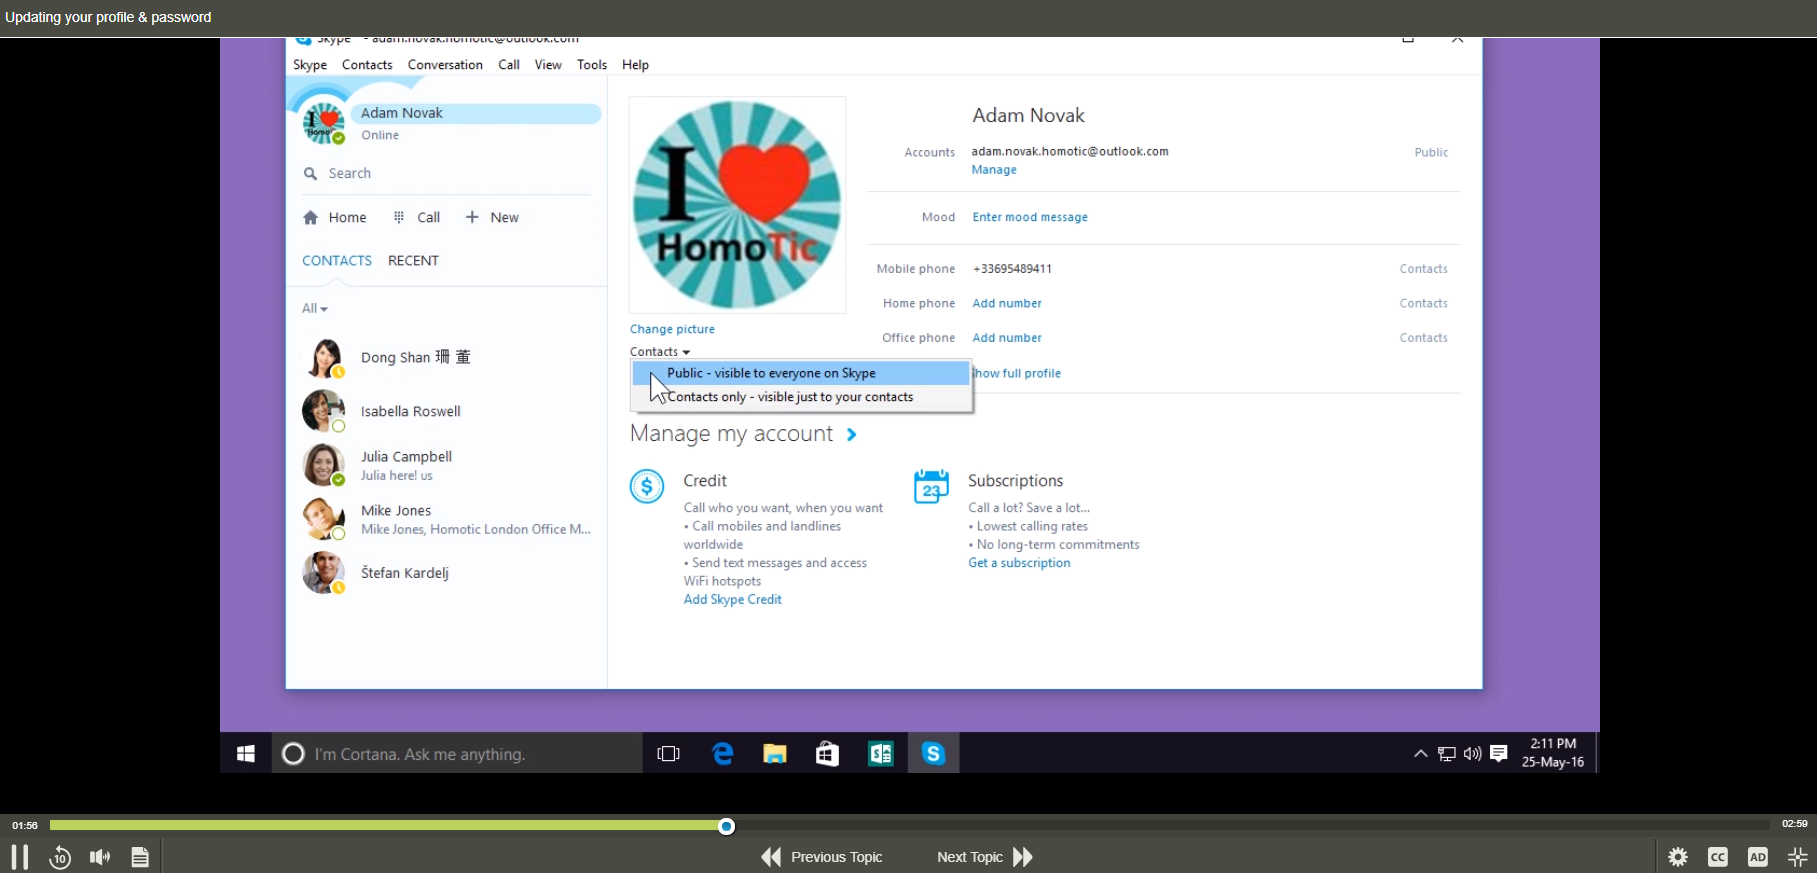Click Get a subscription link
Screen dimensions: 1817x873
click(1019, 563)
